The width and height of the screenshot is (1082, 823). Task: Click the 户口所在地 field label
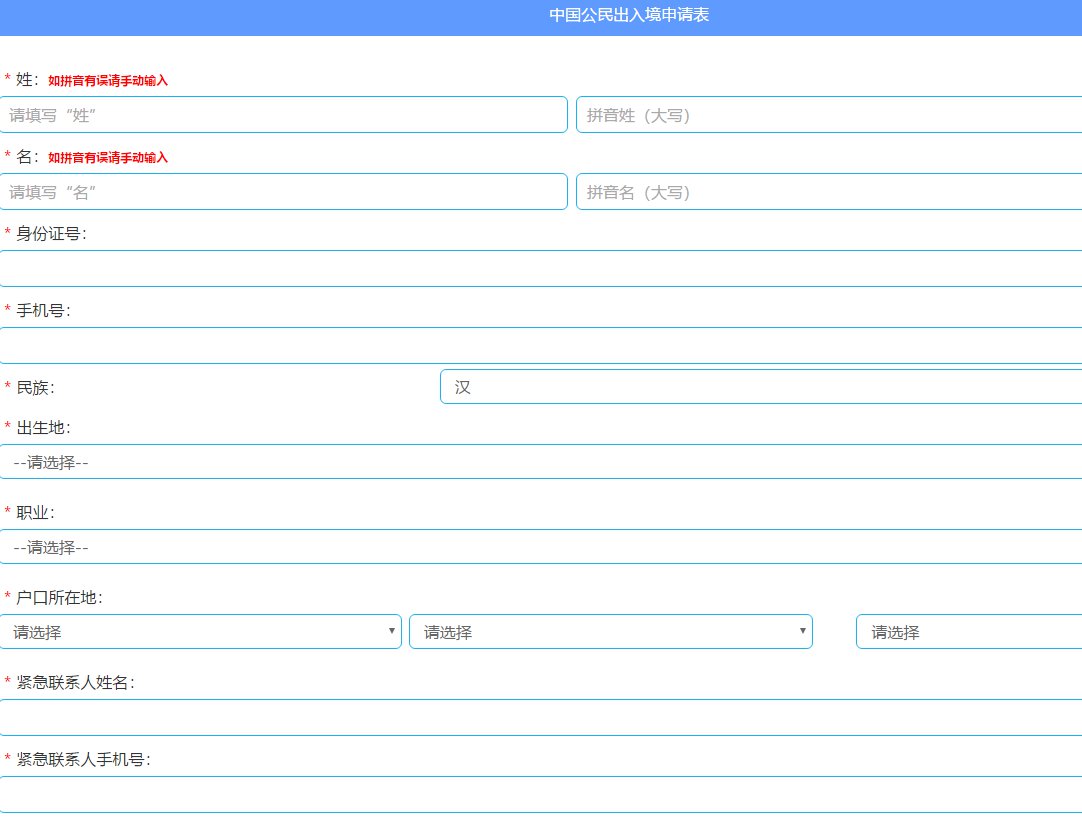coord(59,598)
